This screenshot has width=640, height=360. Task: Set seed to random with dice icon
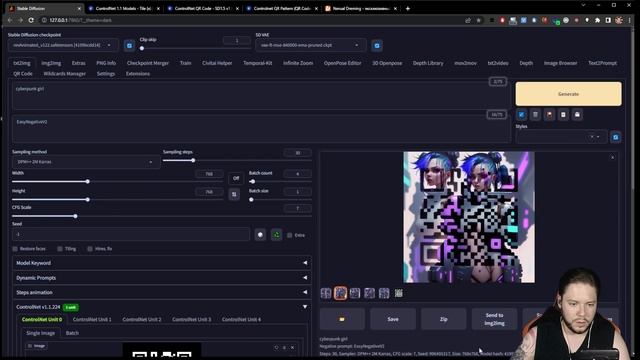coord(260,235)
